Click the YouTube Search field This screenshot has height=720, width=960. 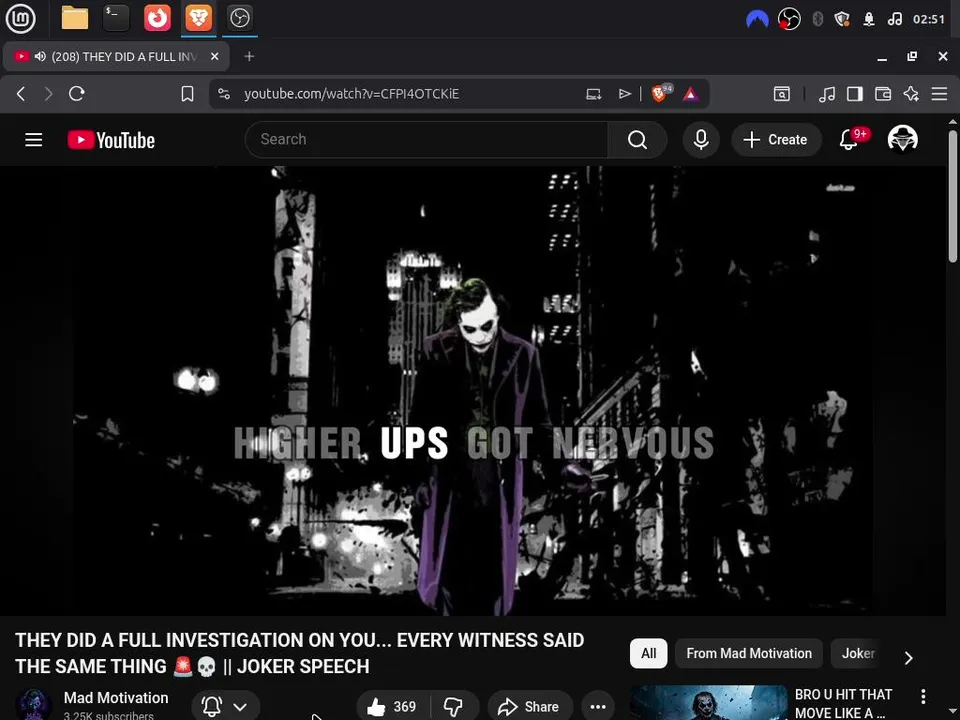(426, 140)
